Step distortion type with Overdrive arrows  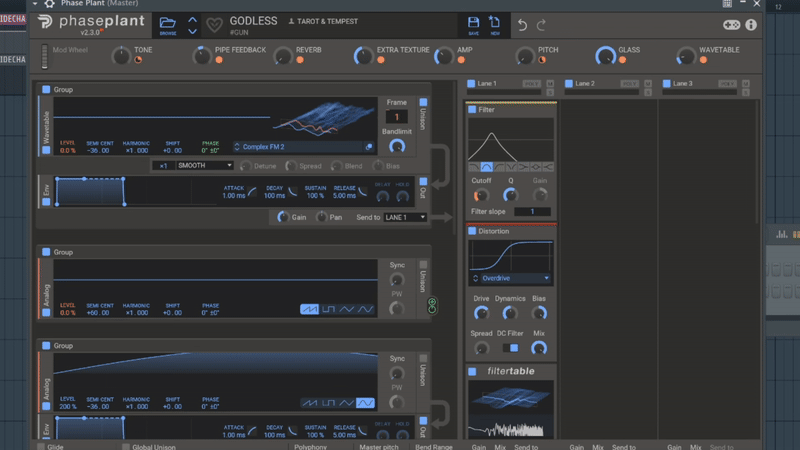tap(475, 278)
